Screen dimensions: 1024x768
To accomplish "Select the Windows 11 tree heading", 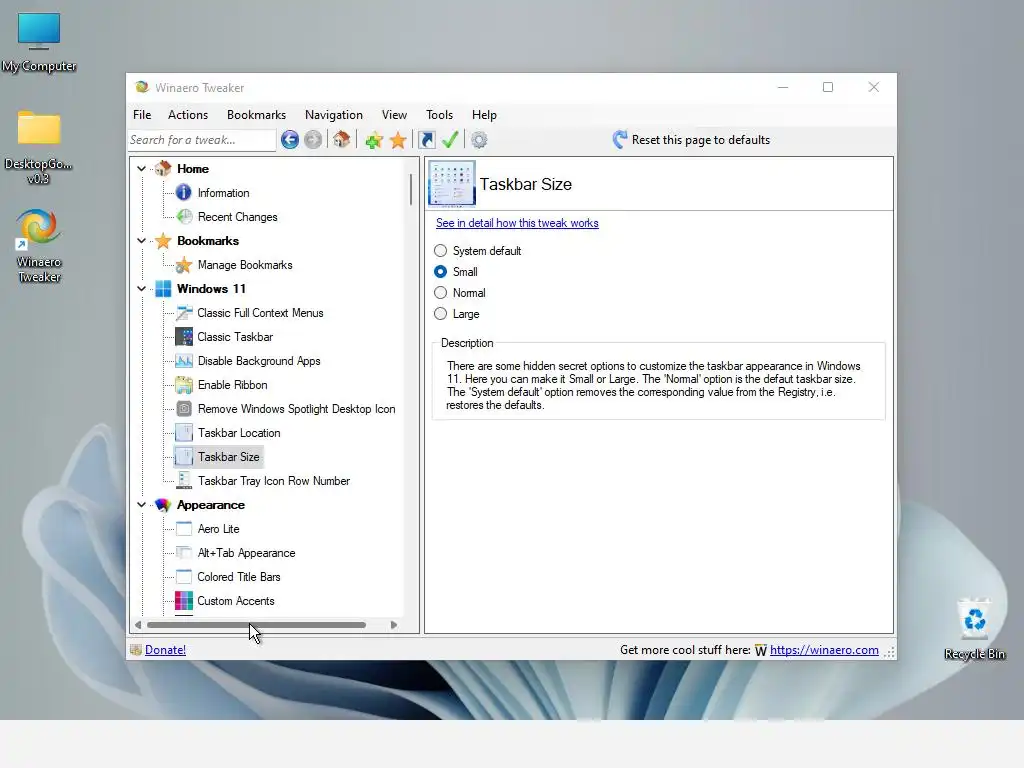I will pos(211,289).
